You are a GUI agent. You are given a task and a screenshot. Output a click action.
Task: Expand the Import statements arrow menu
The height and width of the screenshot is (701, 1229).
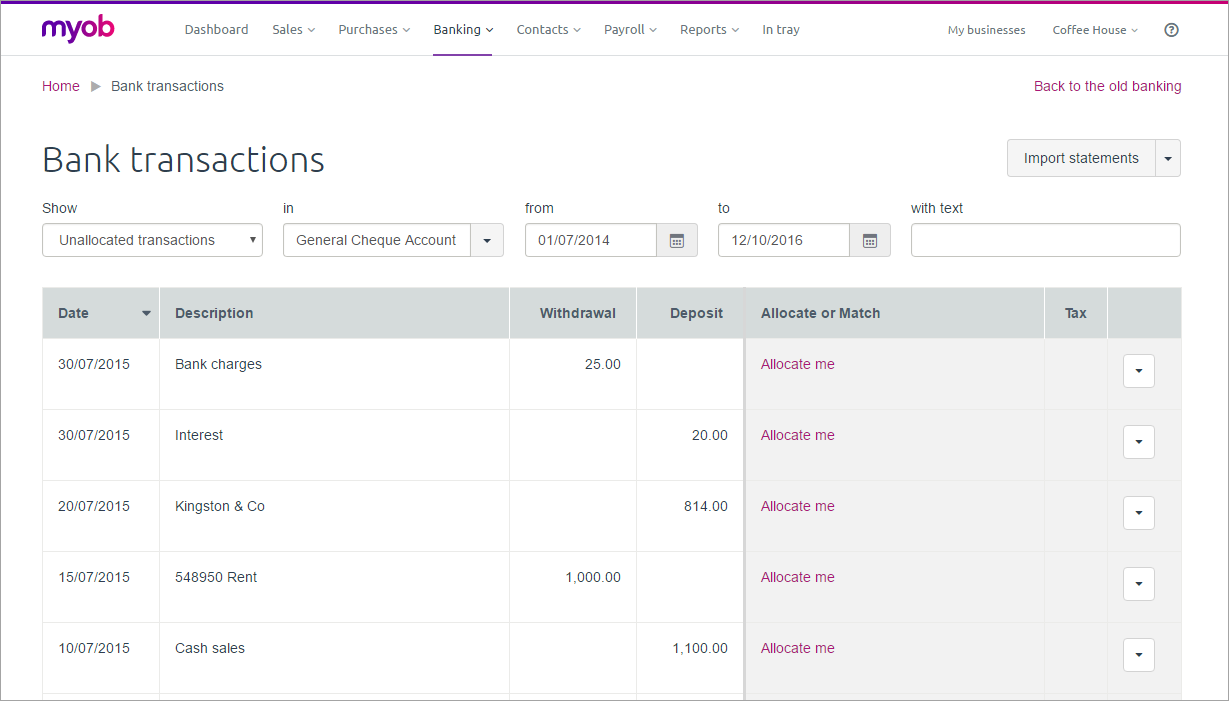pos(1168,159)
